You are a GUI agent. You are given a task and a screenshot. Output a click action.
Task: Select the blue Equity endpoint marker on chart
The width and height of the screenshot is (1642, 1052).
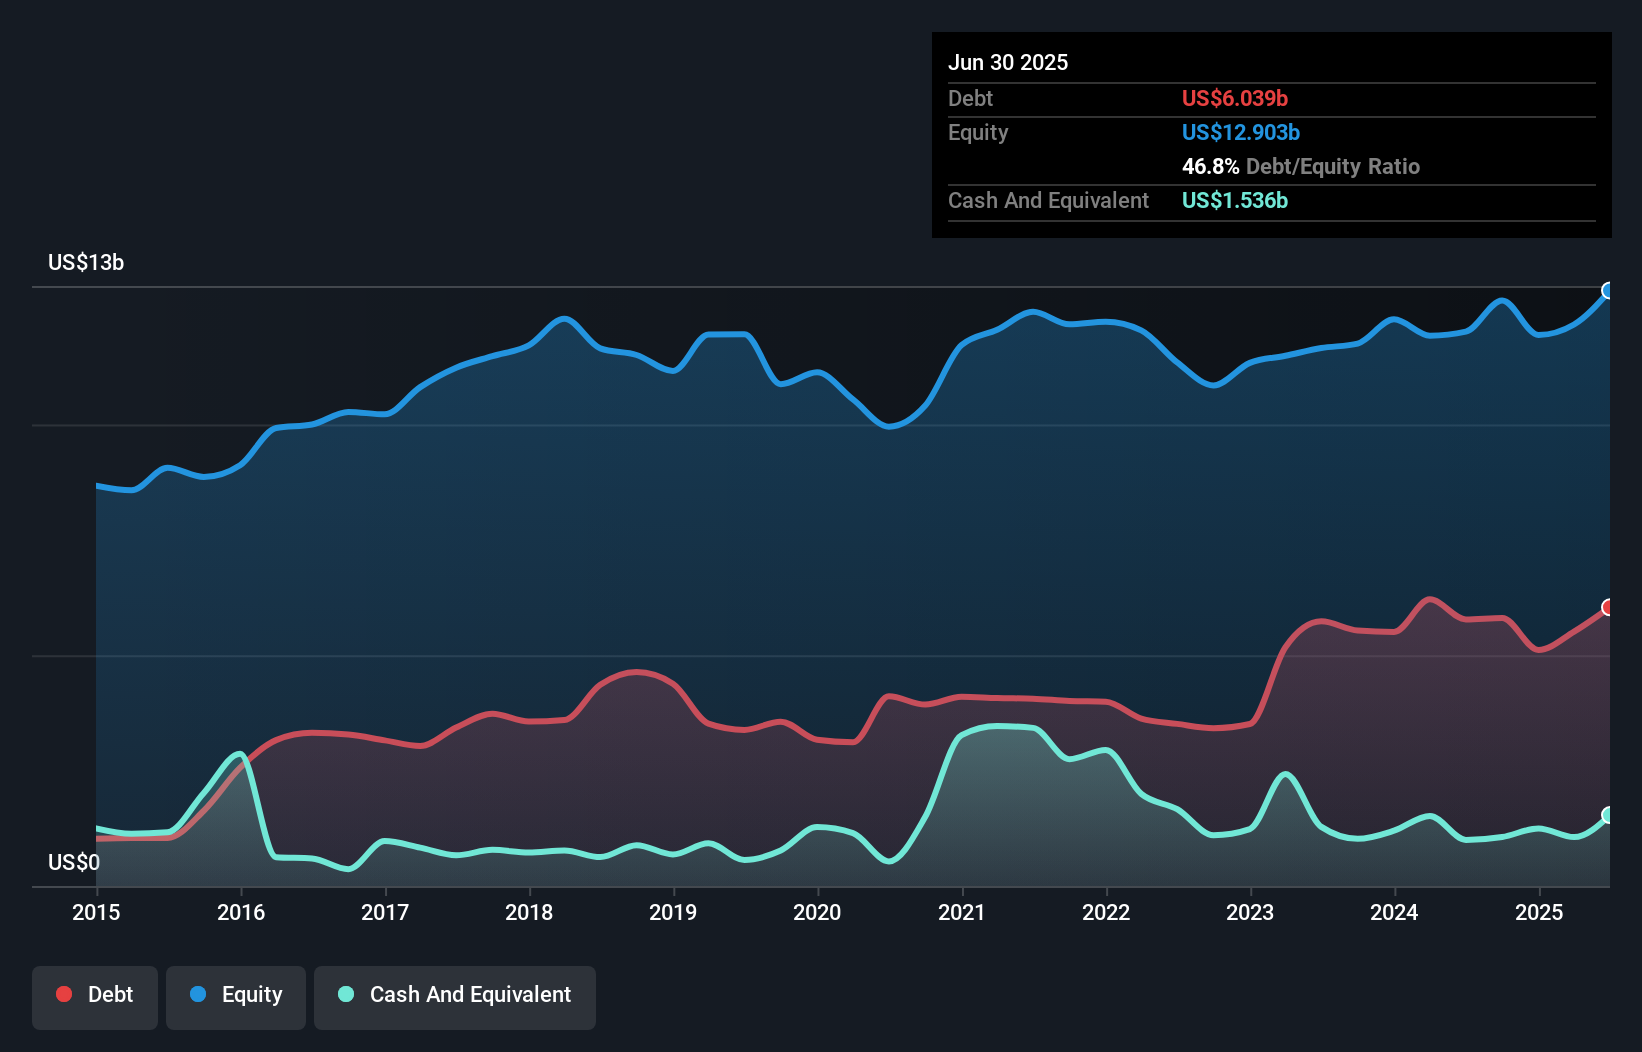1609,291
